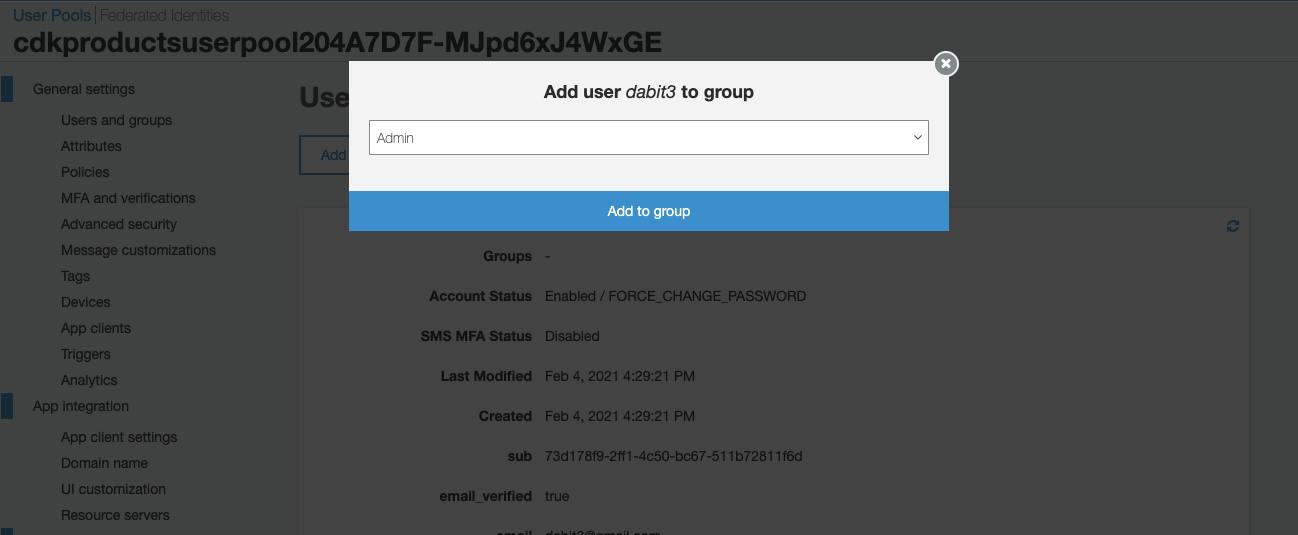Open Resource servers

[115, 515]
